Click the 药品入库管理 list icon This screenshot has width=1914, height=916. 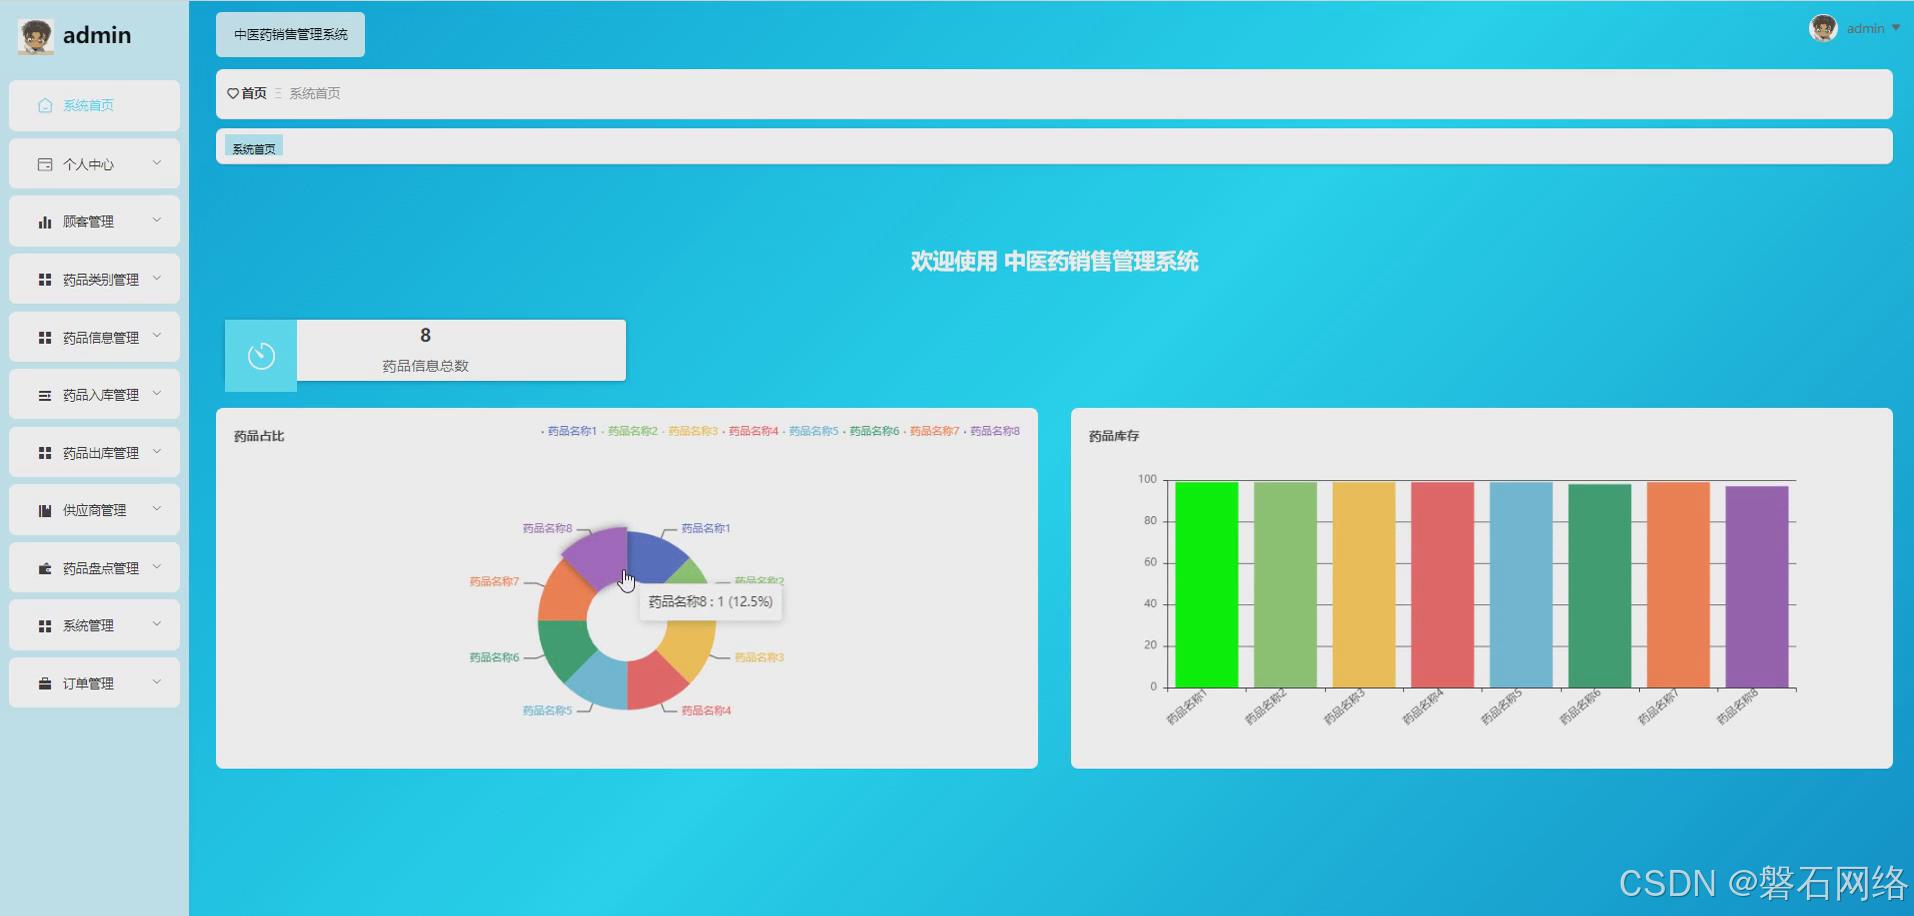45,395
